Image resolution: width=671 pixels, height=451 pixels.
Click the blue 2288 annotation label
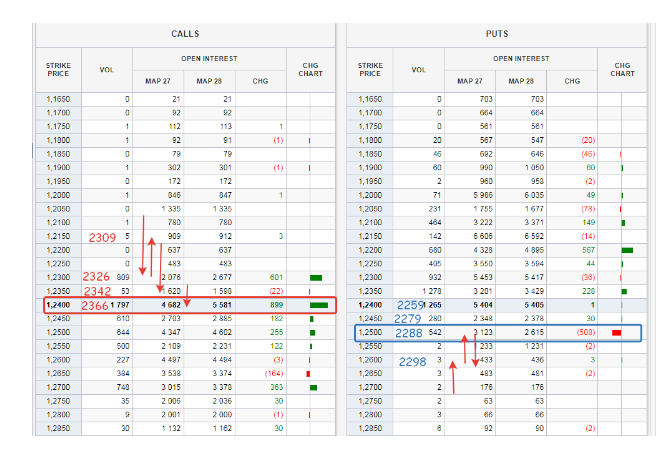coord(408,332)
